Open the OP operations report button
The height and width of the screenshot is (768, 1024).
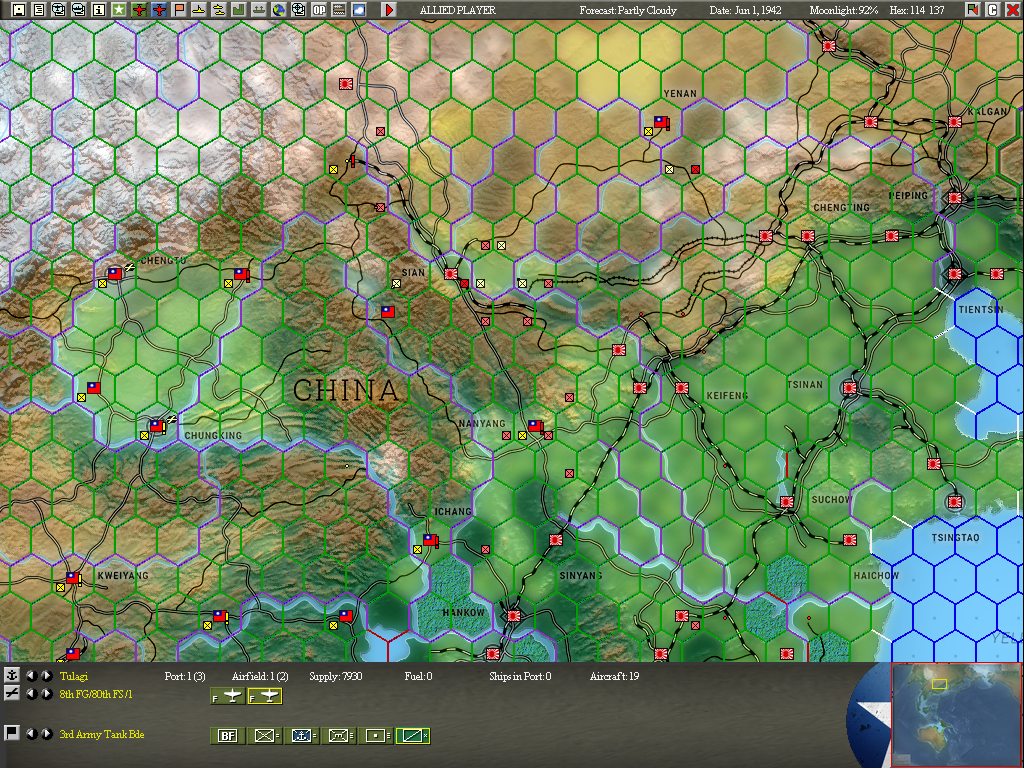319,10
